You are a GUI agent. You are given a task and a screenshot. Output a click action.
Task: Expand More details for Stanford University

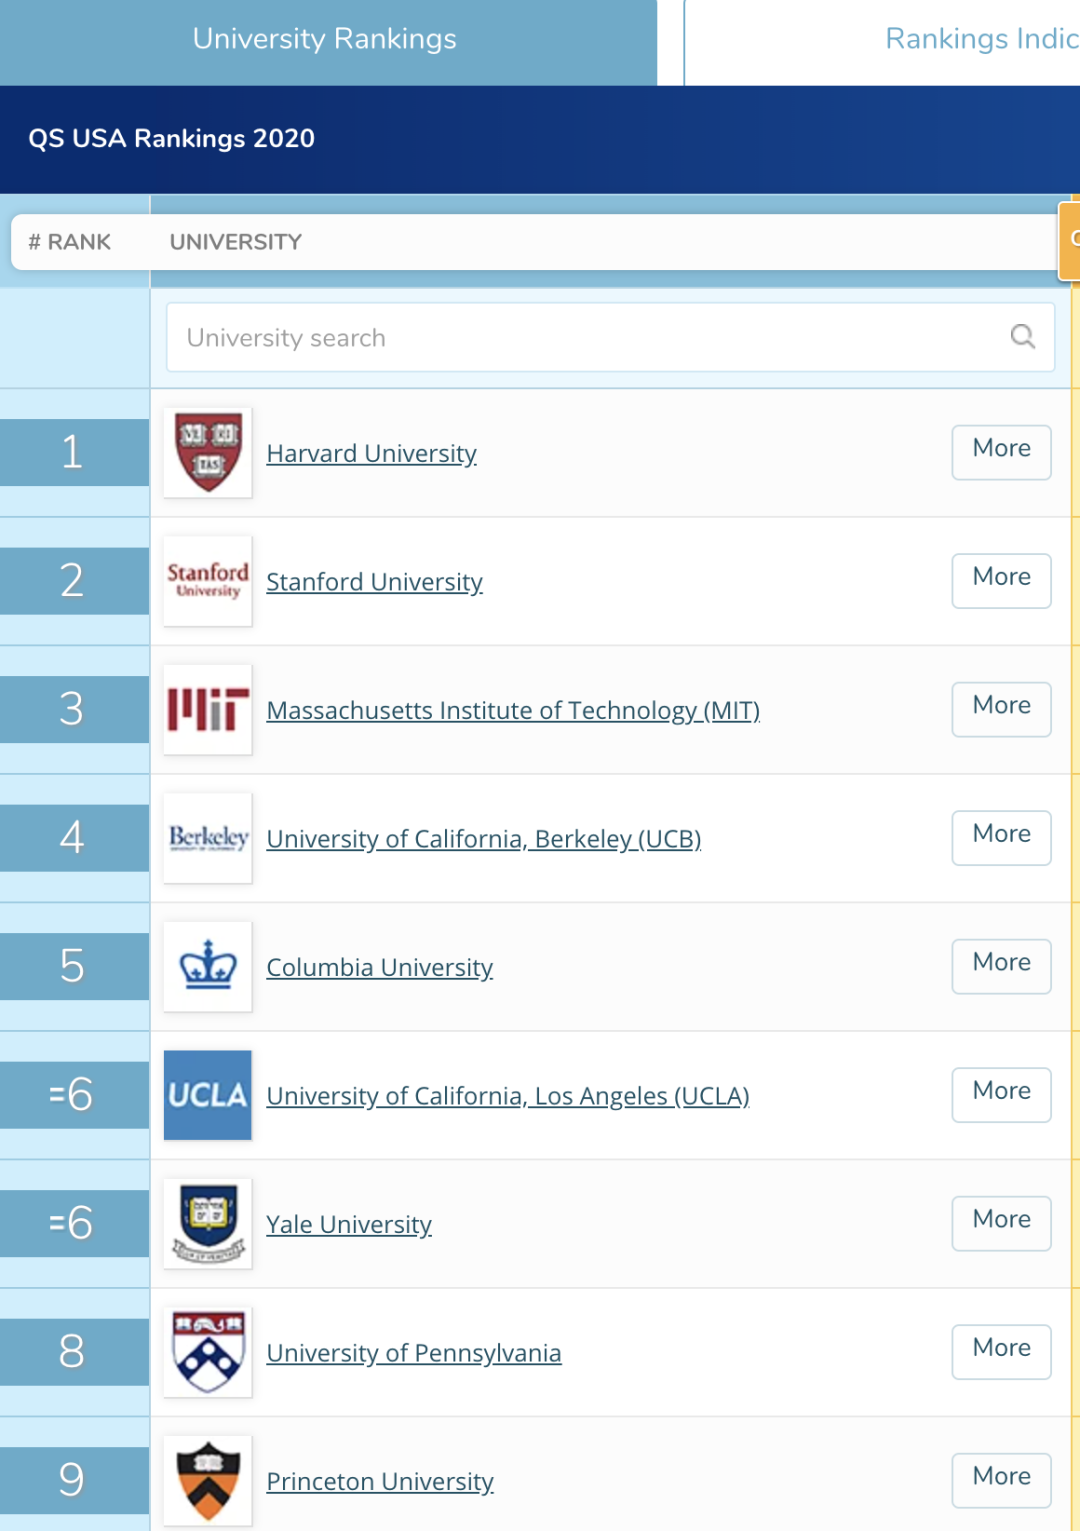[1001, 579]
